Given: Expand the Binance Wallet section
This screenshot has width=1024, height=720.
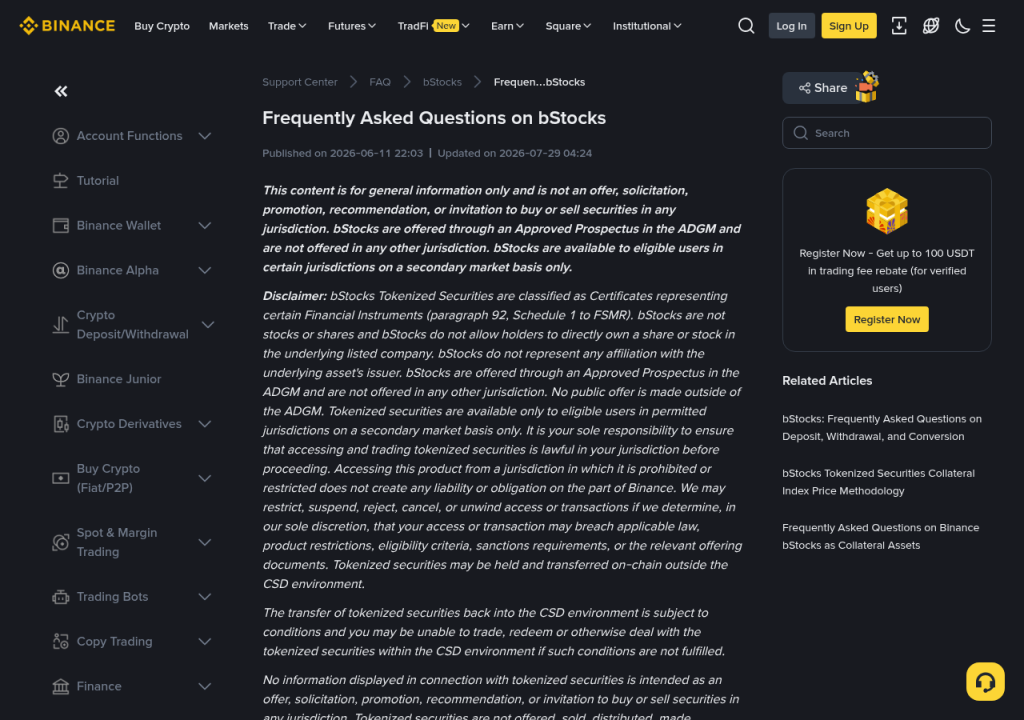Looking at the screenshot, I should point(204,226).
